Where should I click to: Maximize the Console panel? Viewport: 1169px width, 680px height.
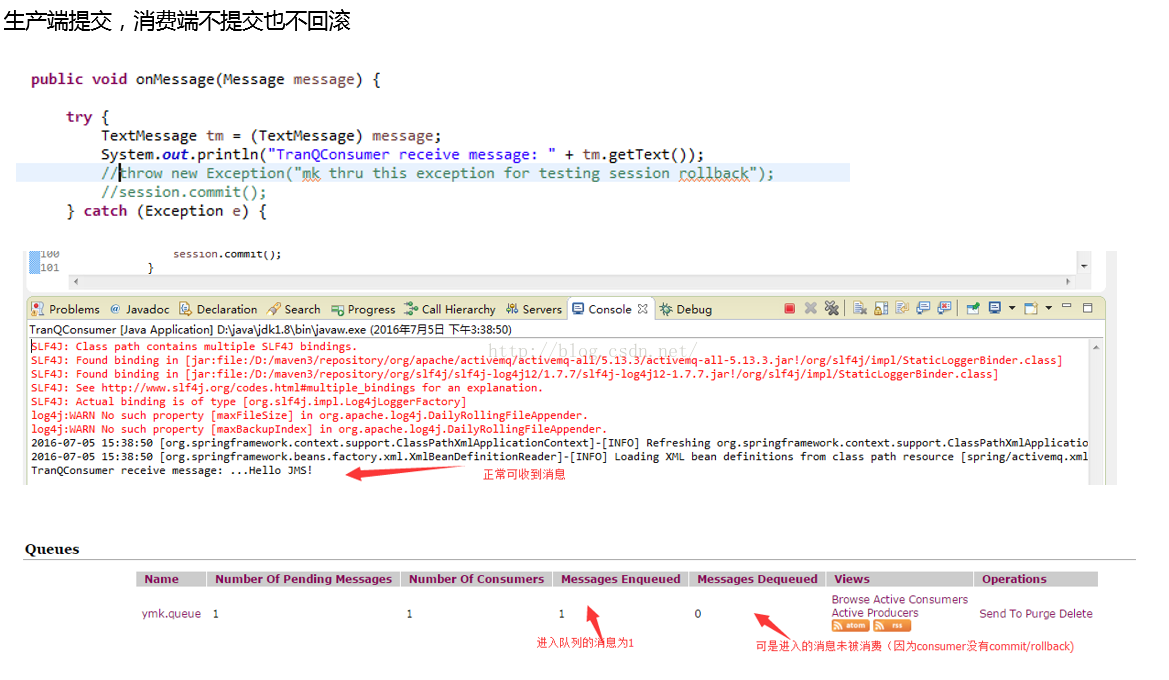click(1087, 308)
